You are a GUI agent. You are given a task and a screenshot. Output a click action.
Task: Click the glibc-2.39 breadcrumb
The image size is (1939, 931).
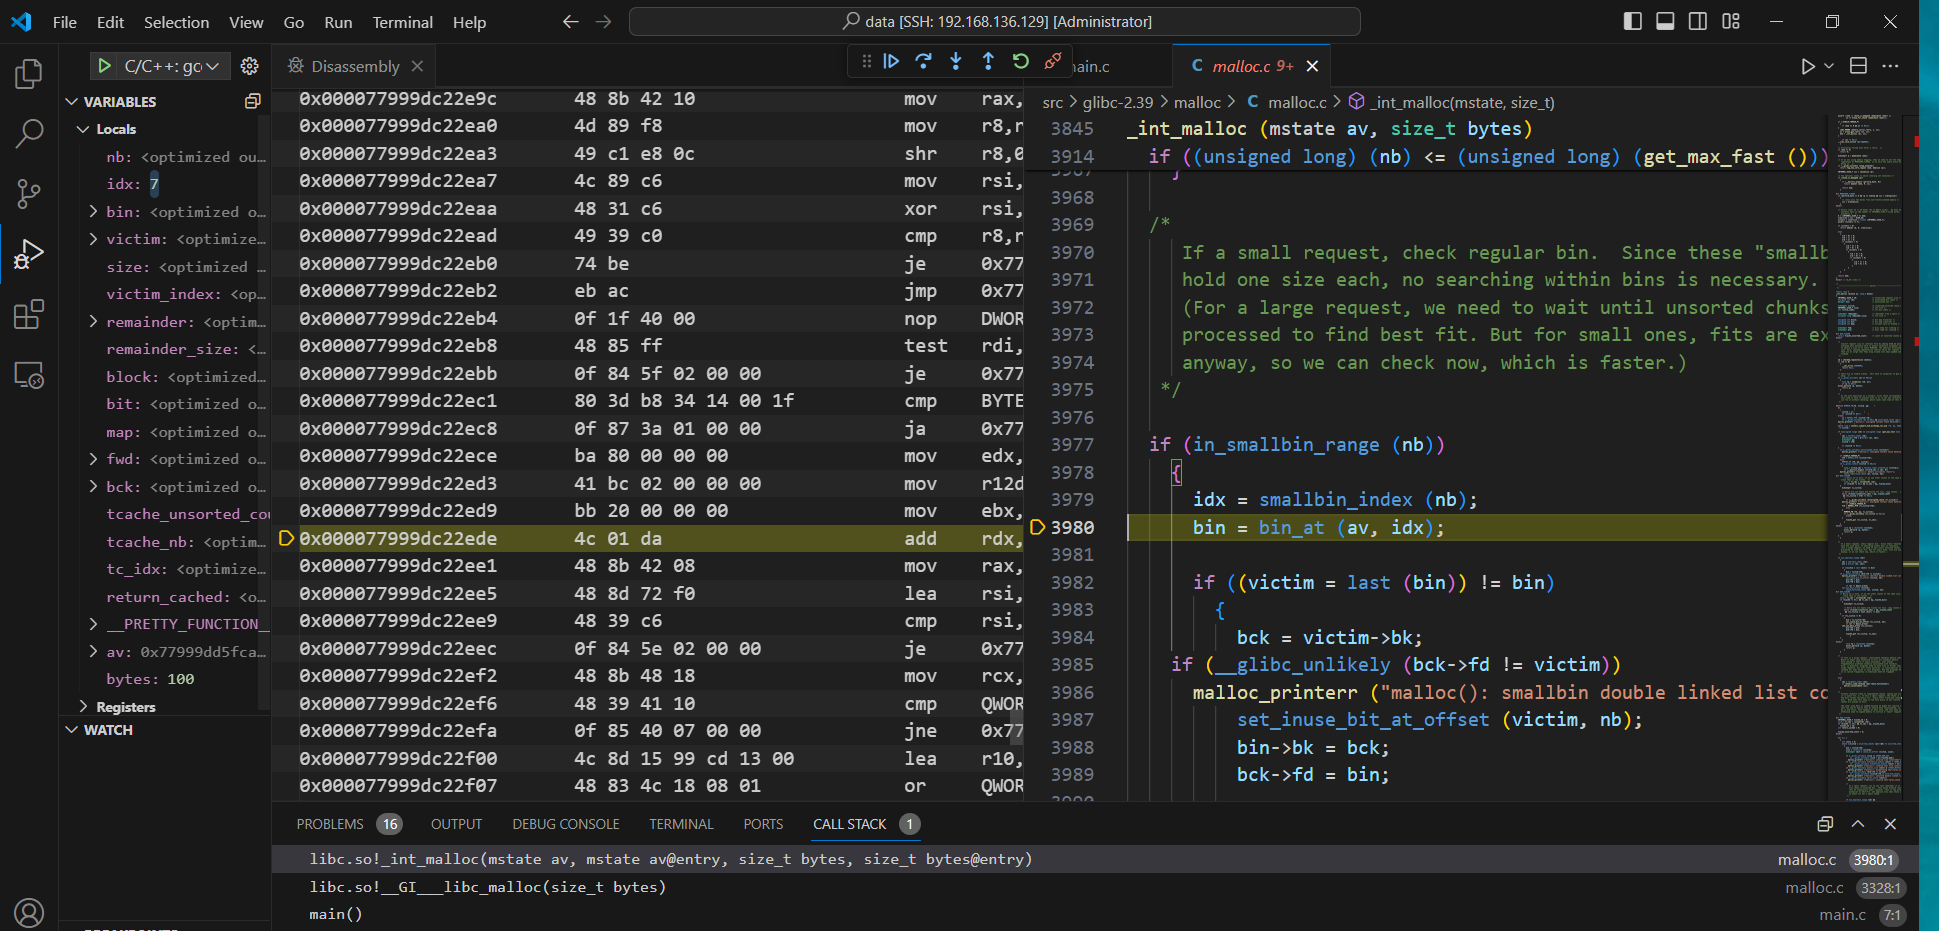(x=1117, y=102)
